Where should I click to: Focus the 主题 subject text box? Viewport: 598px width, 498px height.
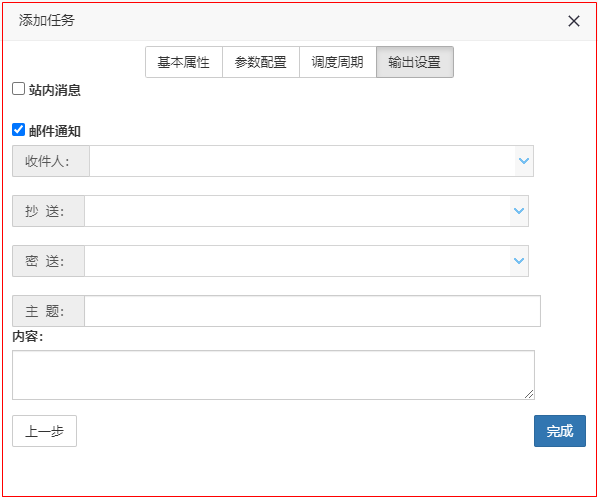pos(312,311)
